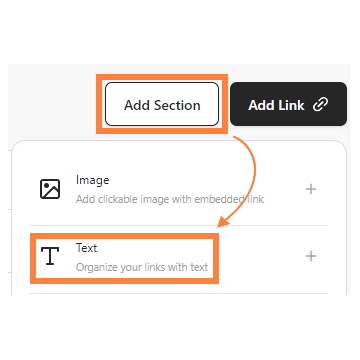Click the chain link icon on Add Link

[x=321, y=105]
